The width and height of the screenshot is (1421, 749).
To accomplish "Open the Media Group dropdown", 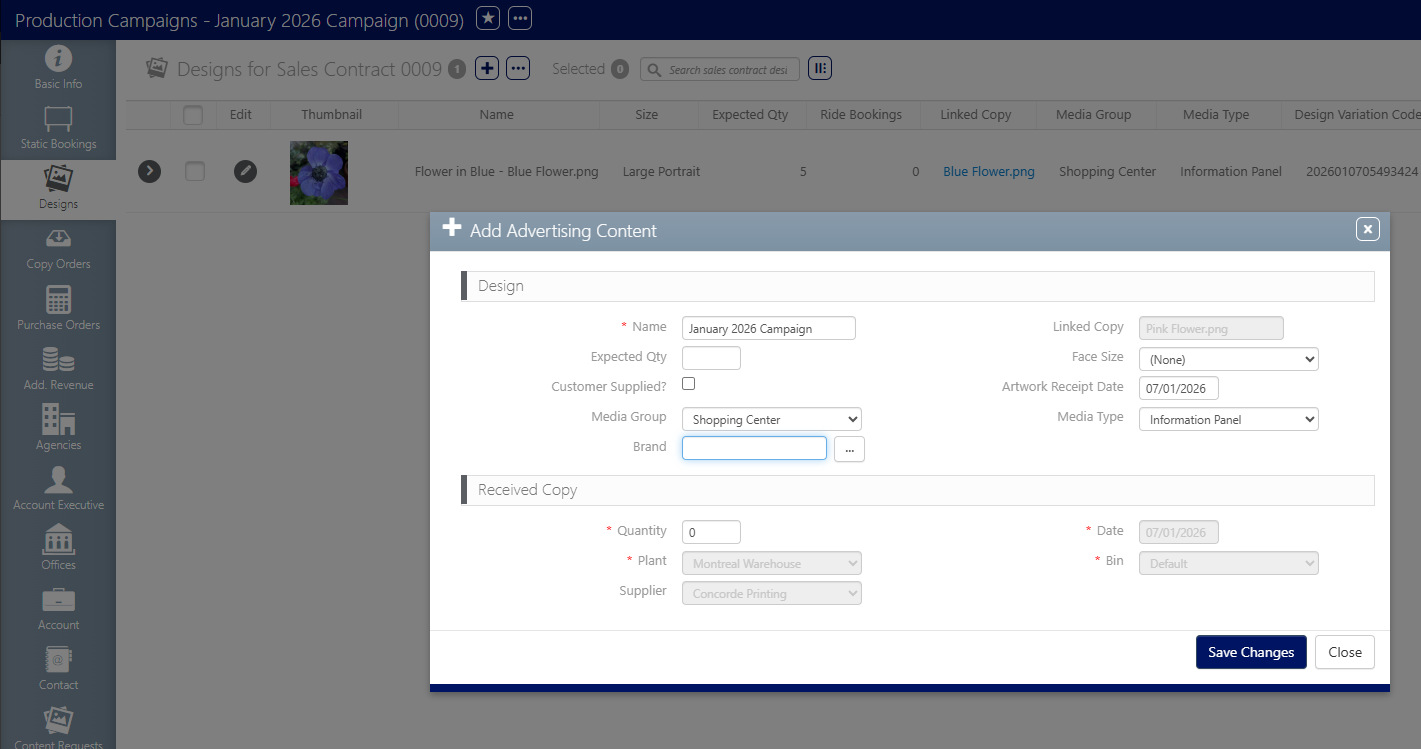I will point(771,419).
